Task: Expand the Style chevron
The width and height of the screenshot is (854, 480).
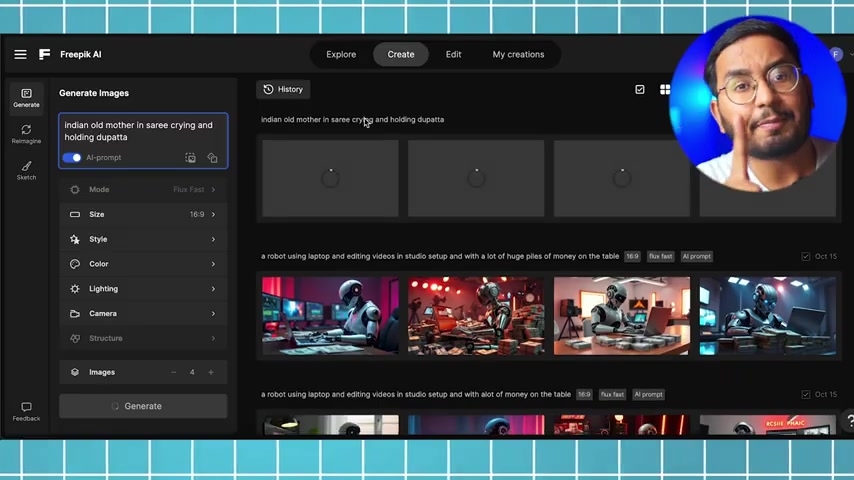Action: pyautogui.click(x=213, y=239)
